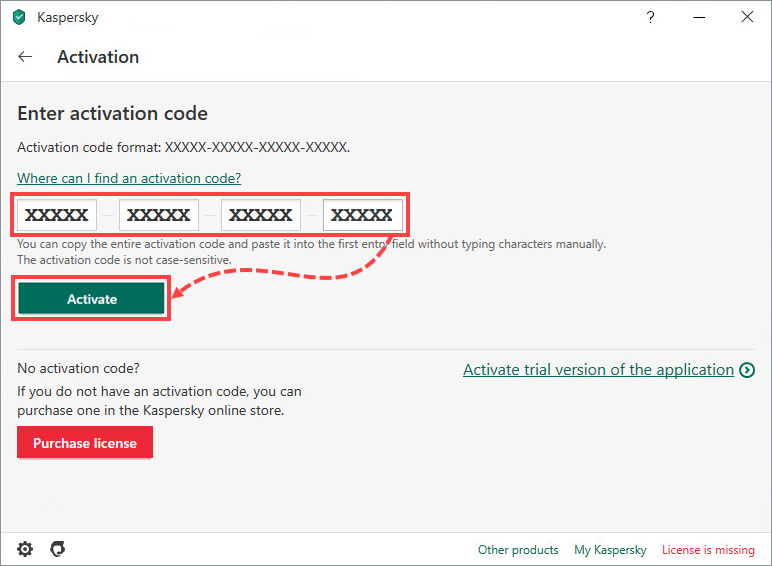
Task: Click the circled arrow beside the trial link
Action: point(747,370)
